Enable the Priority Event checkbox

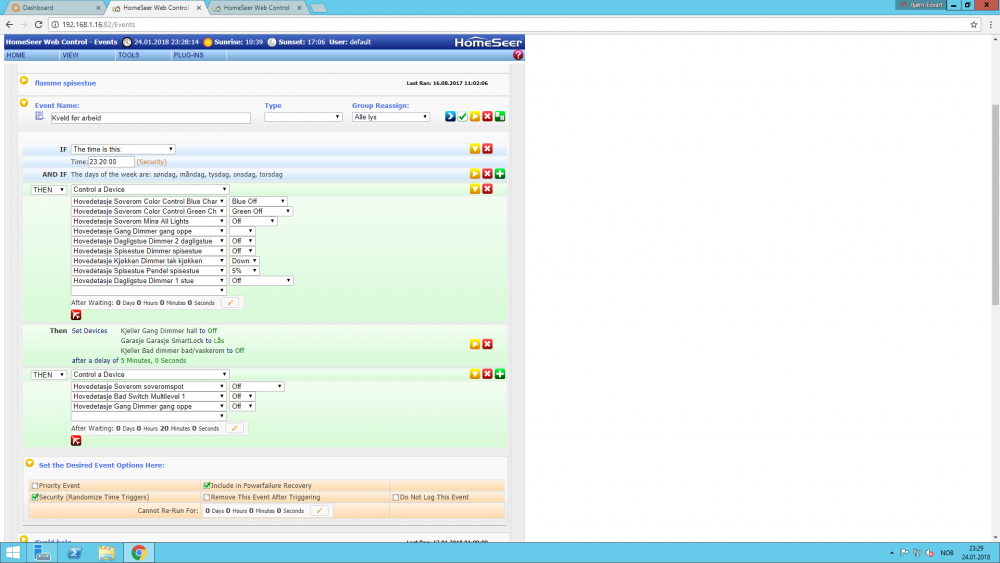[x=35, y=486]
